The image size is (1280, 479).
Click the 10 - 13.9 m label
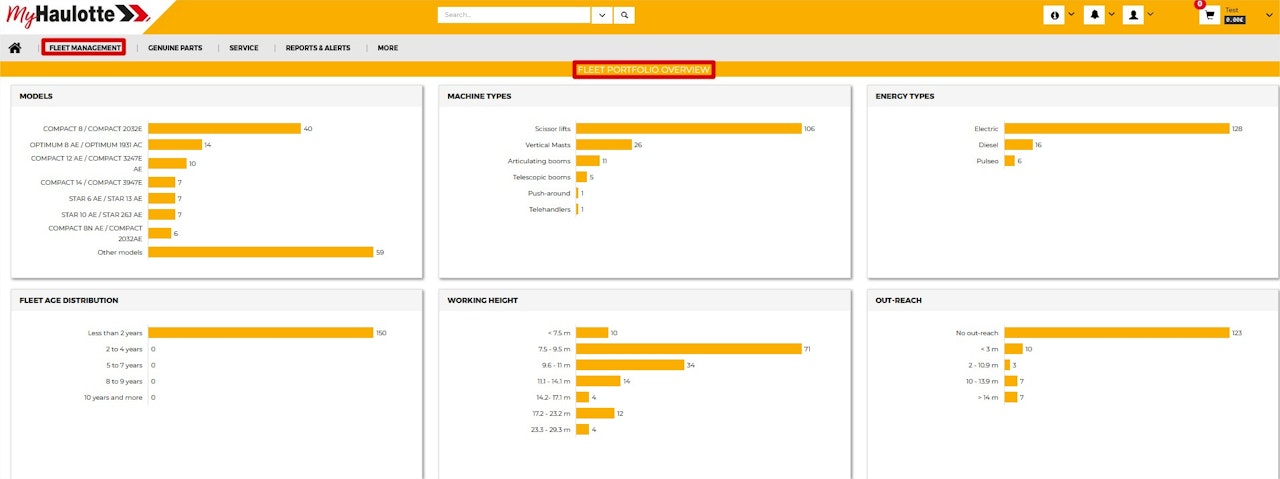984,381
